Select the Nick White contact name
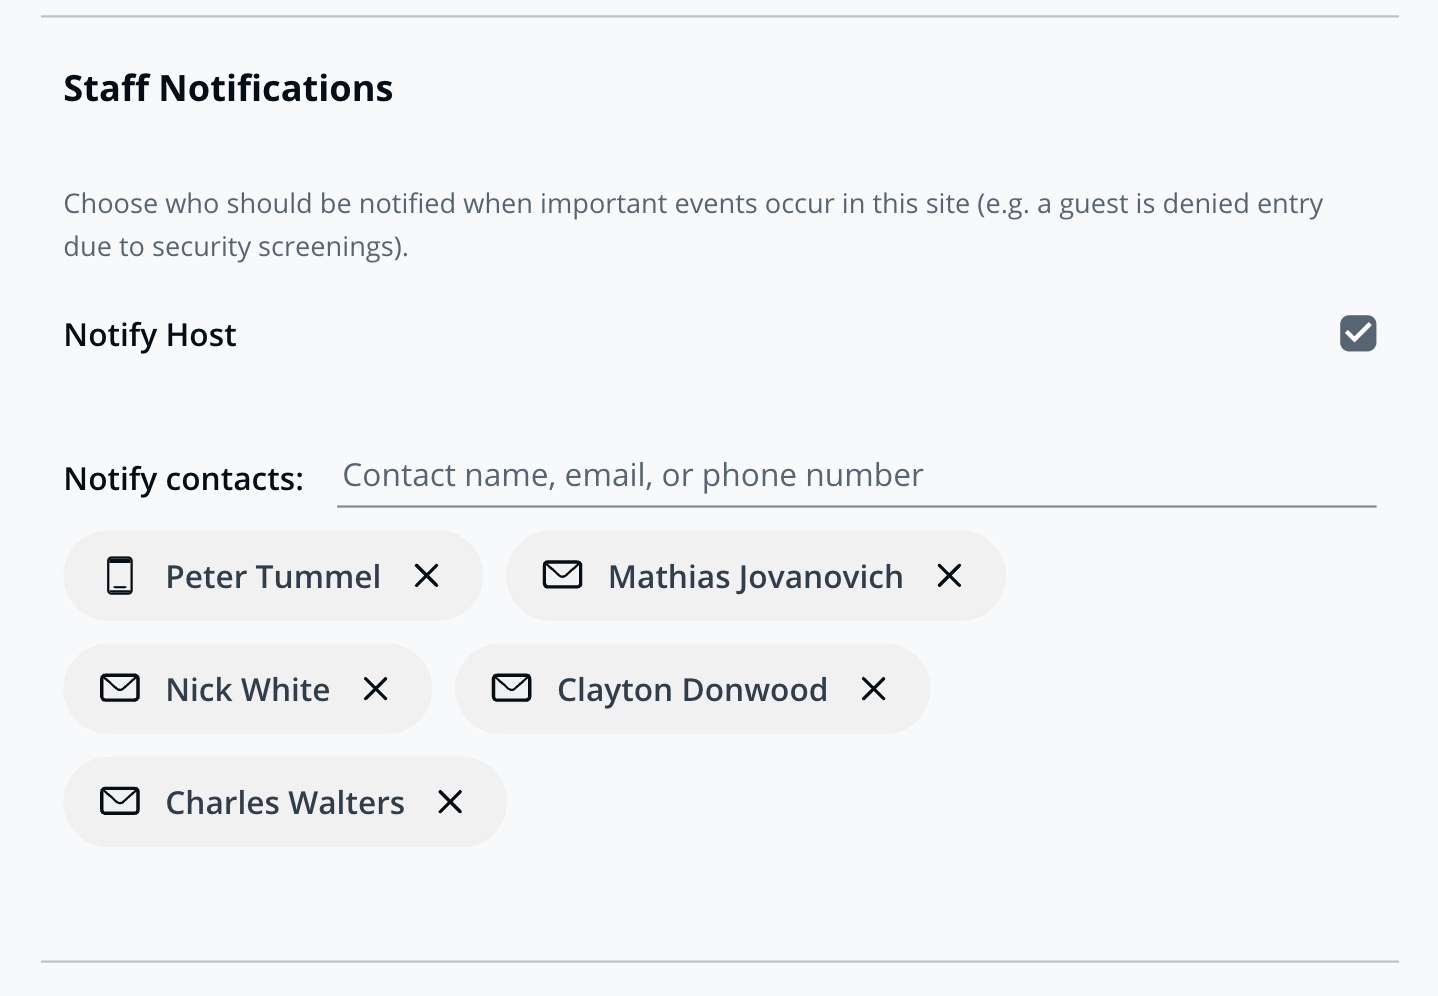The height and width of the screenshot is (996, 1438). (x=248, y=690)
